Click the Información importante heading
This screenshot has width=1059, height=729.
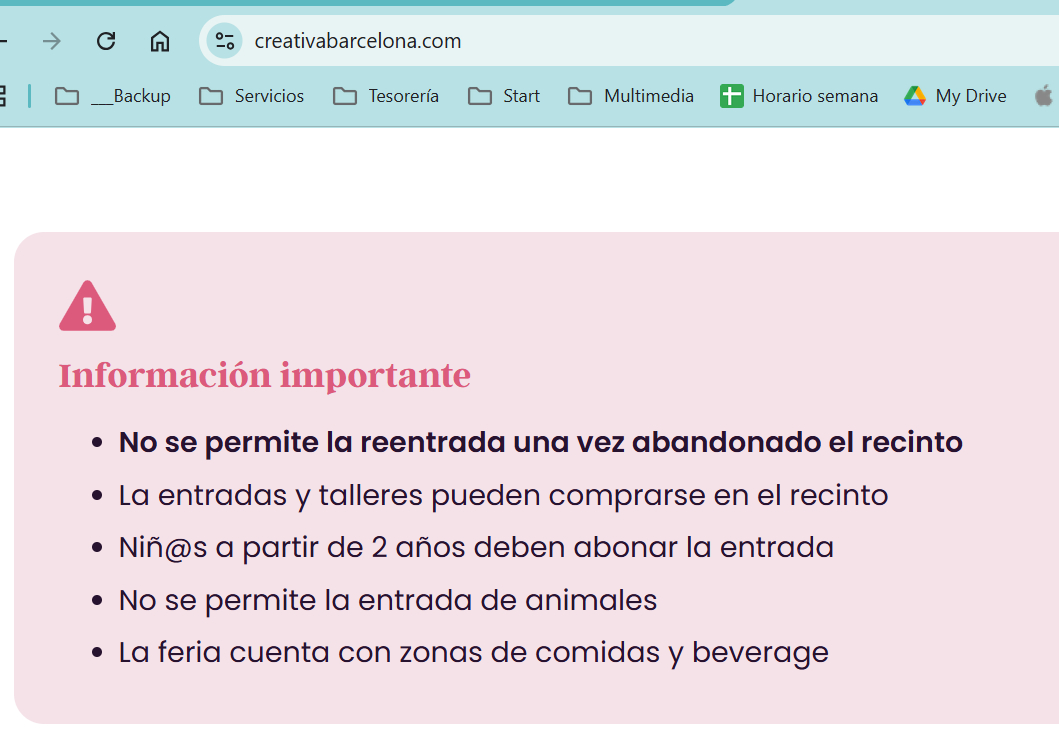tap(264, 376)
